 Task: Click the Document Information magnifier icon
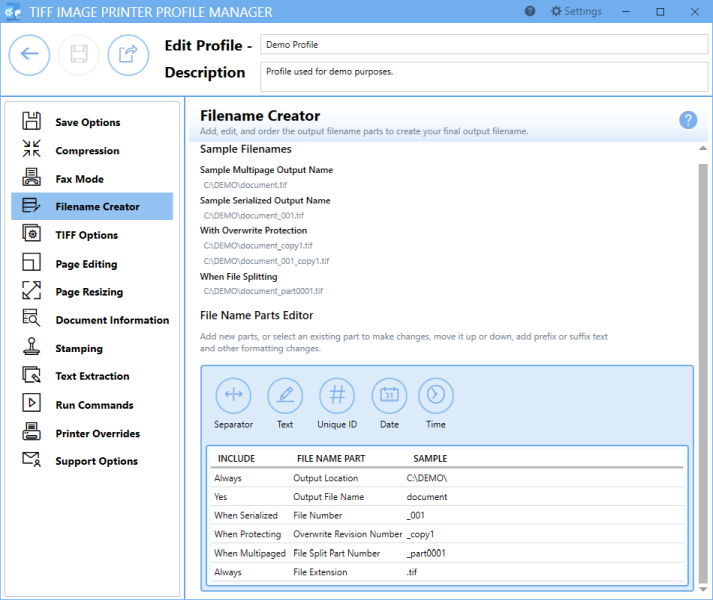point(31,318)
